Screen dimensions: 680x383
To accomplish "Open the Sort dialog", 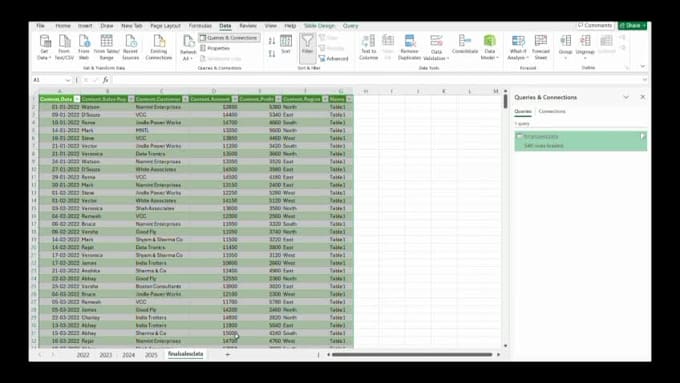I will point(286,44).
